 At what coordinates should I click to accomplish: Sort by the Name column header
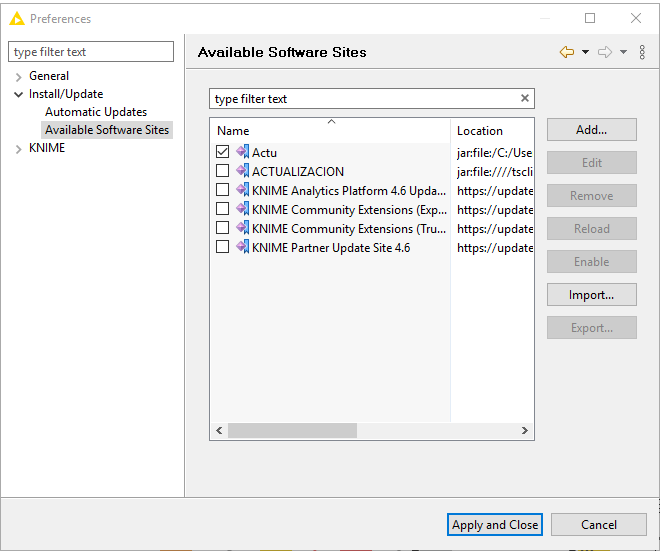330,130
